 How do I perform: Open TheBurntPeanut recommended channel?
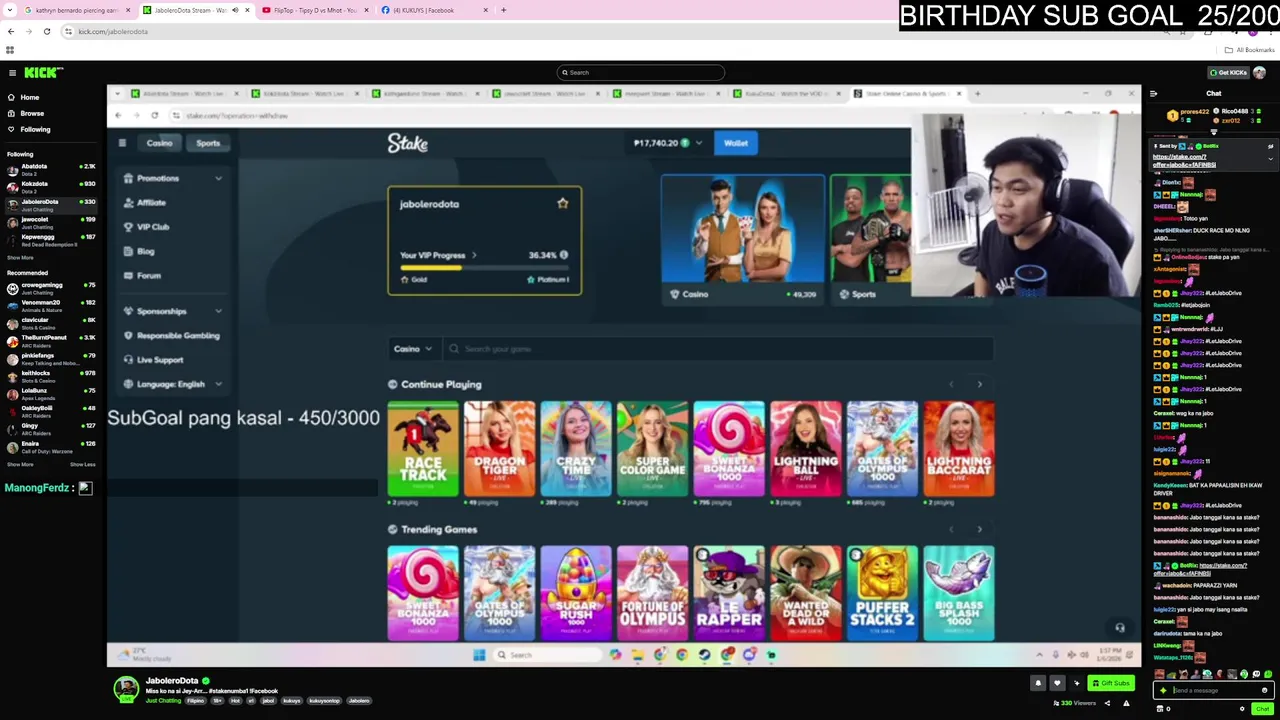[x=50, y=340]
